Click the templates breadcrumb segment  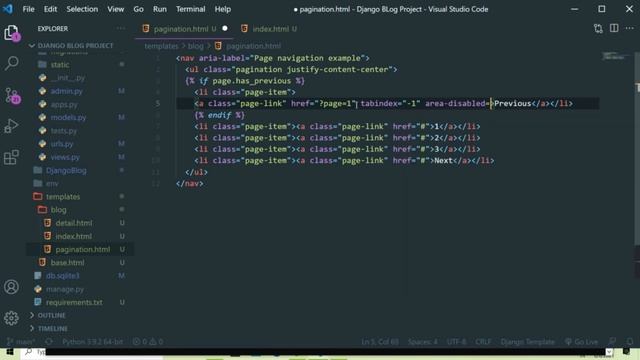(x=161, y=46)
